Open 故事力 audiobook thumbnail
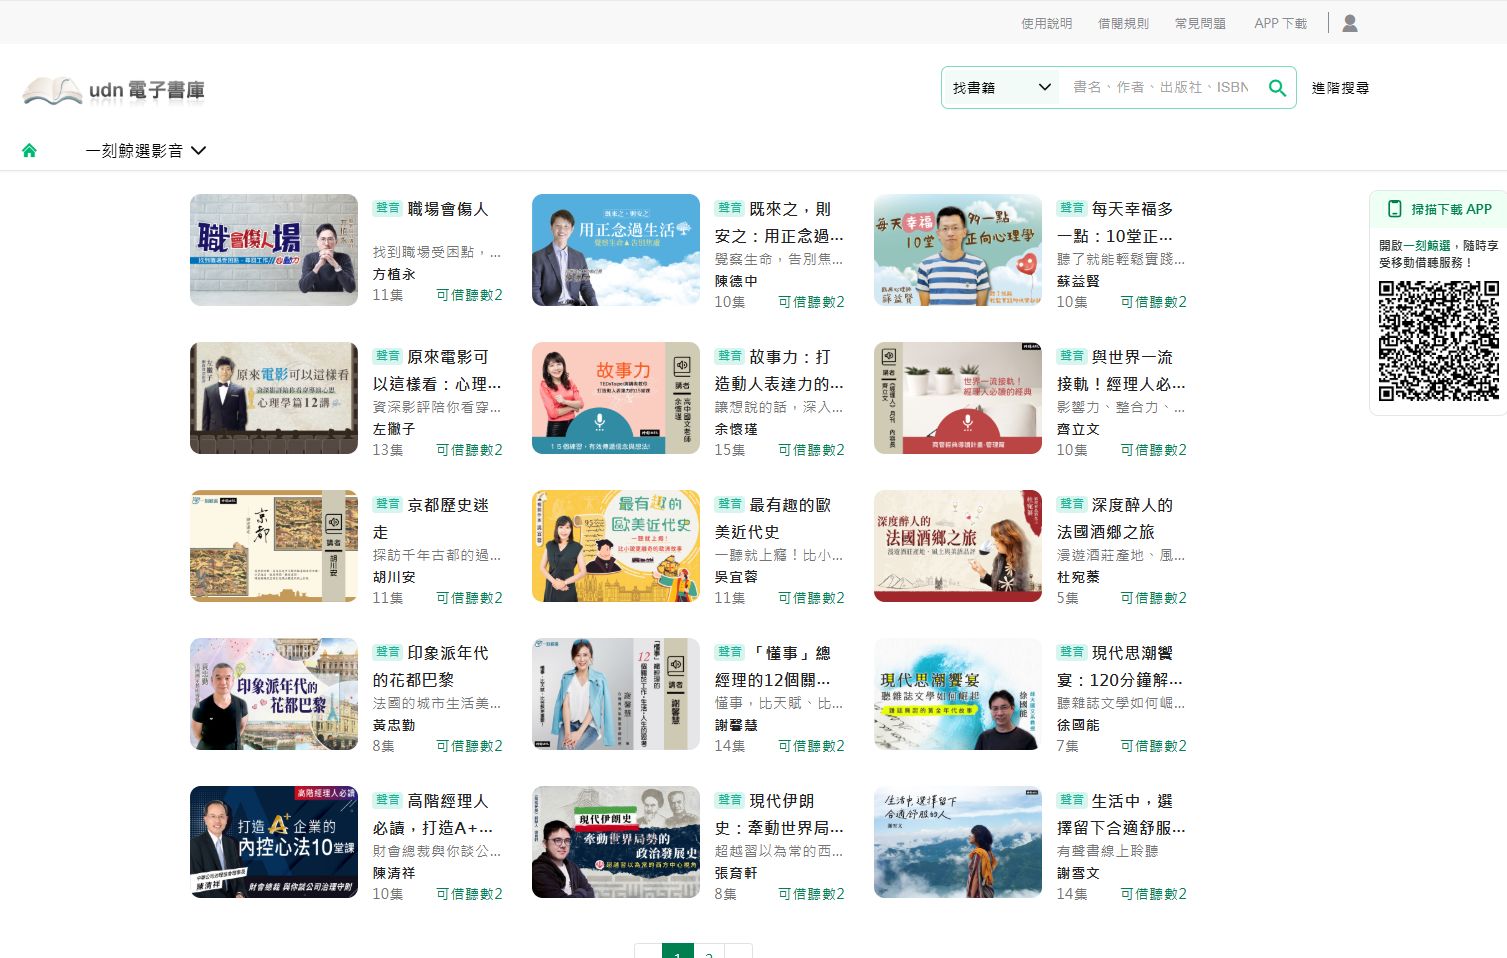Screen dimensions: 1507x958 616,398
